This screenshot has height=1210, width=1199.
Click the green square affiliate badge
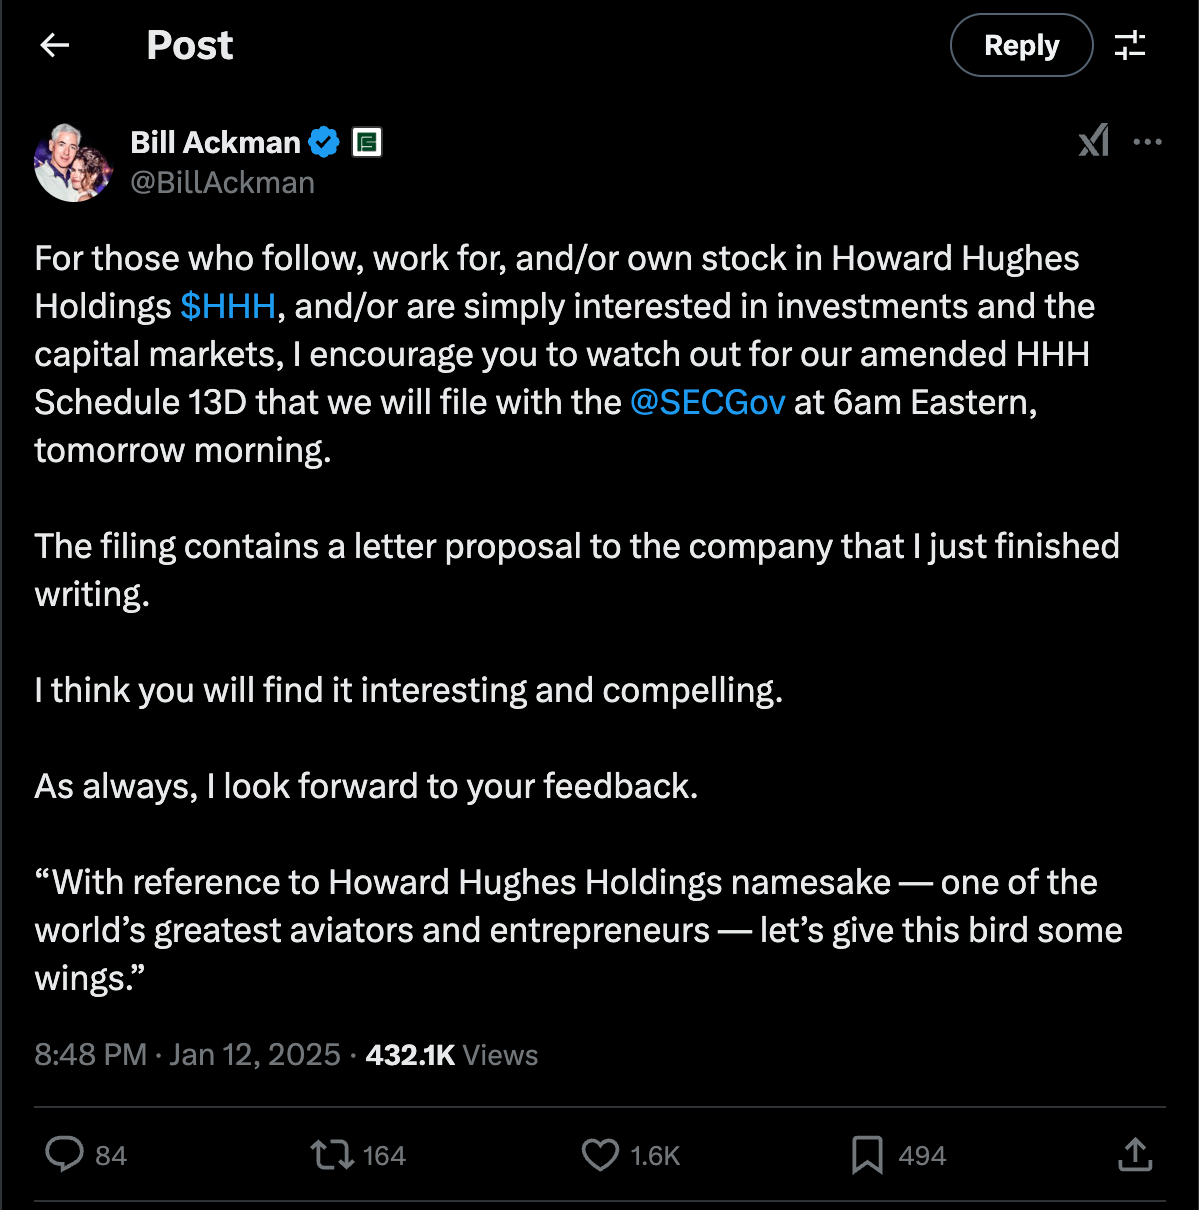368,141
